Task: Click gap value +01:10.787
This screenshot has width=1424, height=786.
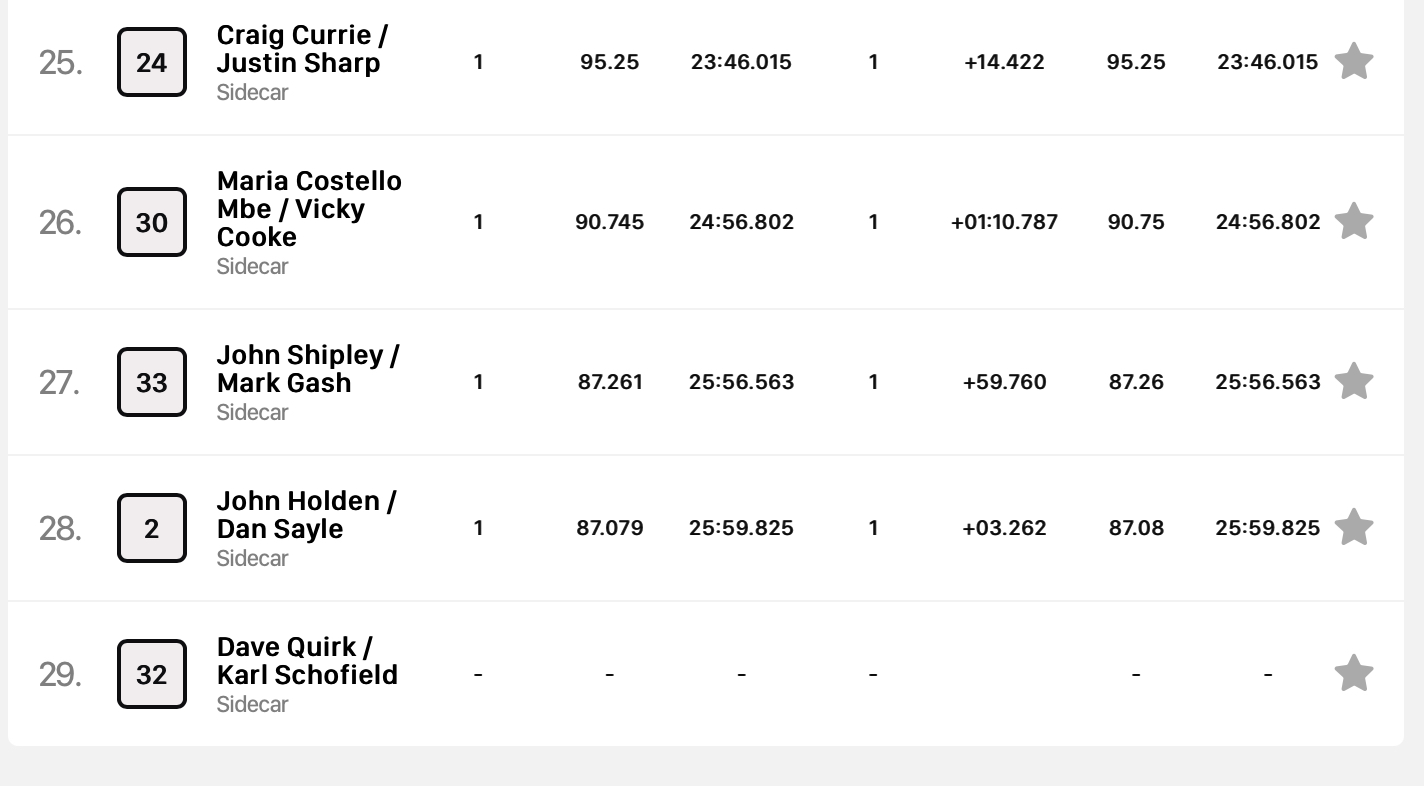Action: click(x=1004, y=222)
